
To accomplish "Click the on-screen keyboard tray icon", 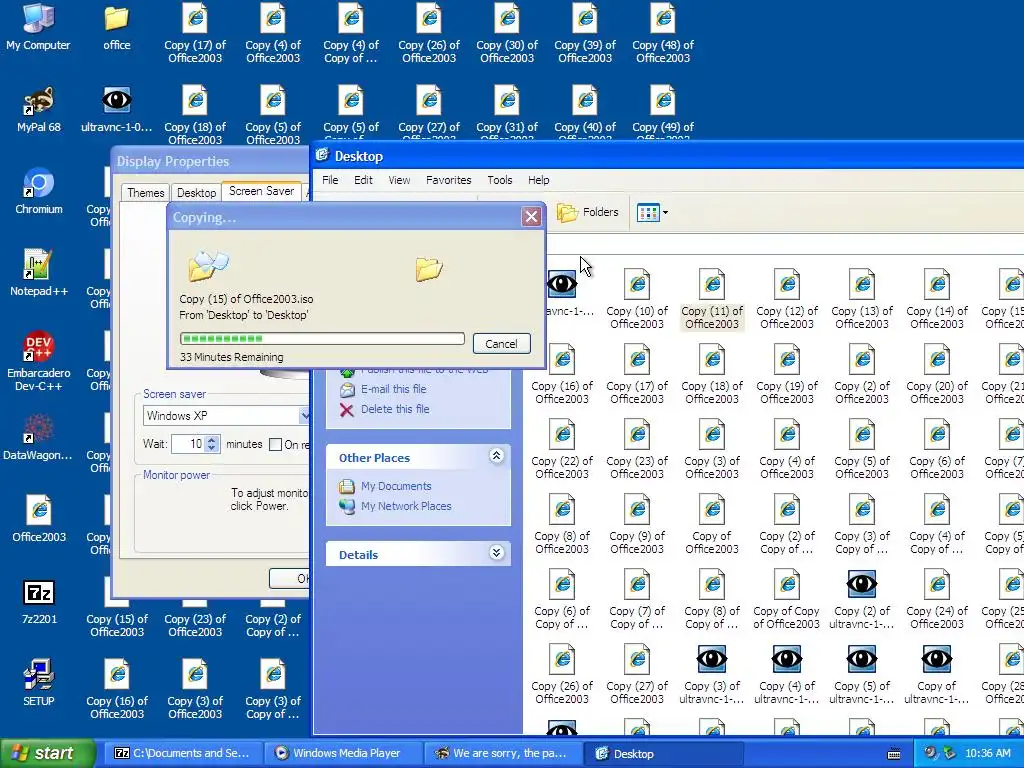I will click(894, 754).
